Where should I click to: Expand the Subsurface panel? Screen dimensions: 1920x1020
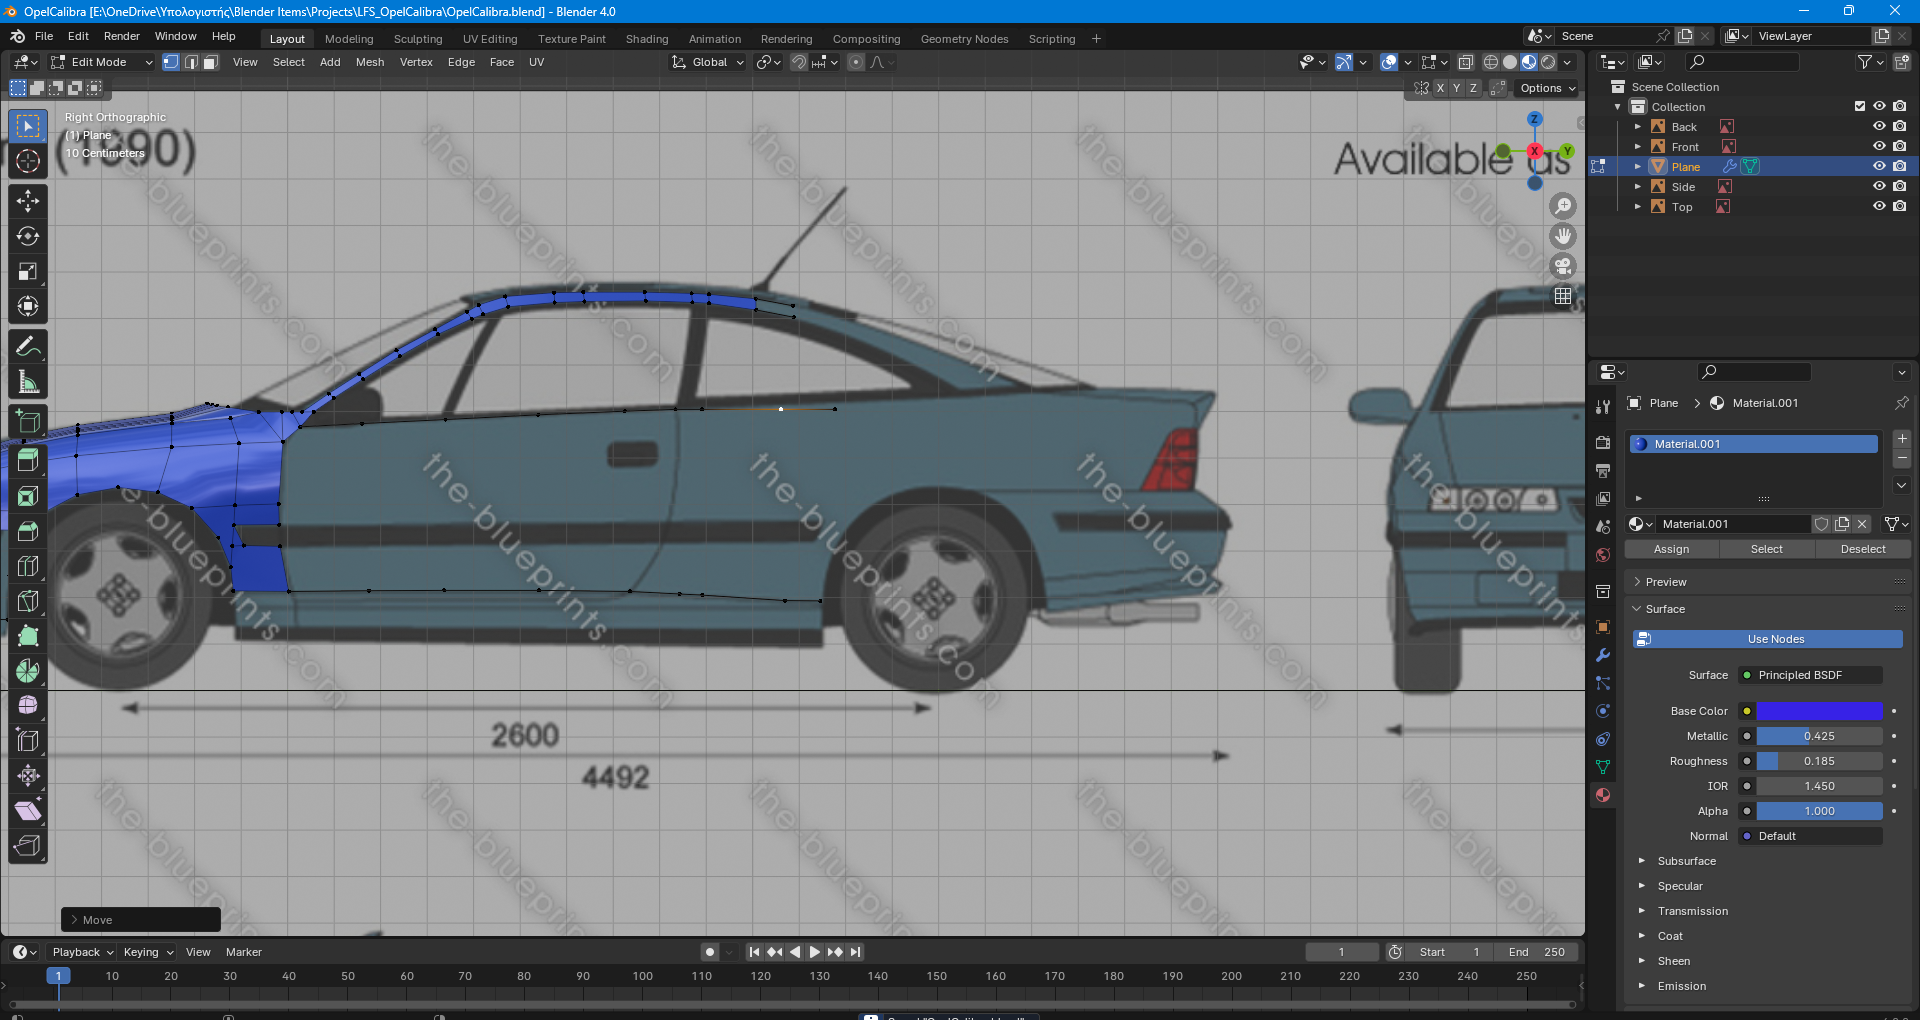pos(1686,861)
